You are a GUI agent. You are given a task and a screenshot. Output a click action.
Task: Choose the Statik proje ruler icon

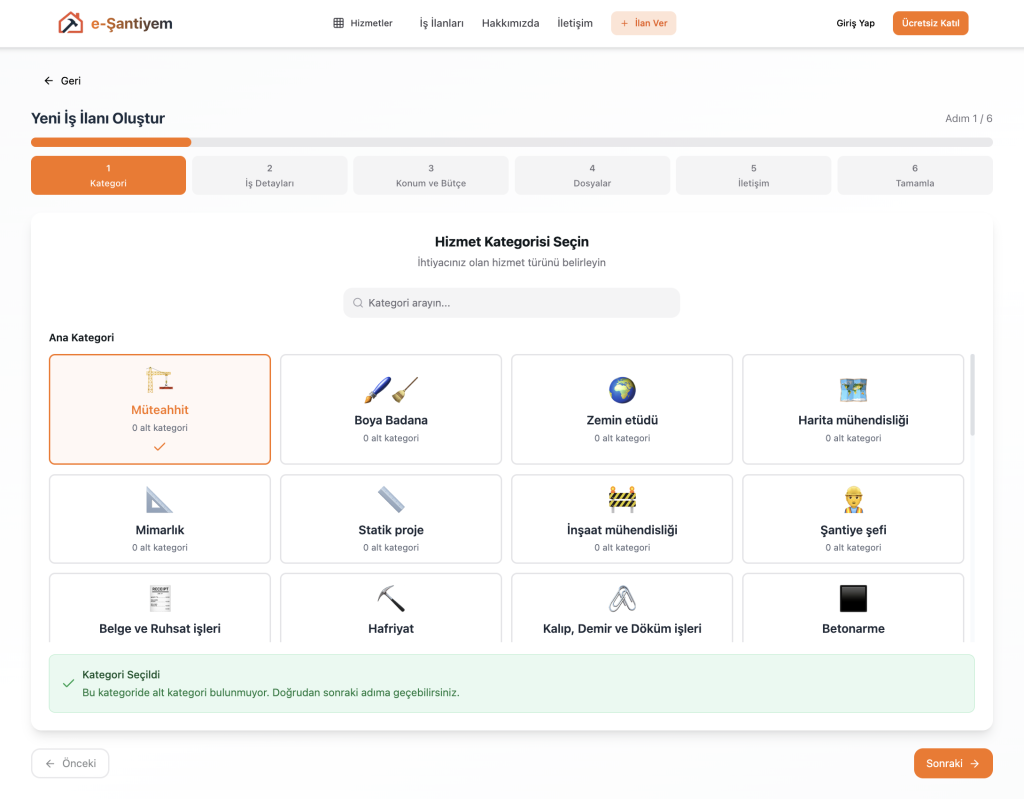click(390, 499)
